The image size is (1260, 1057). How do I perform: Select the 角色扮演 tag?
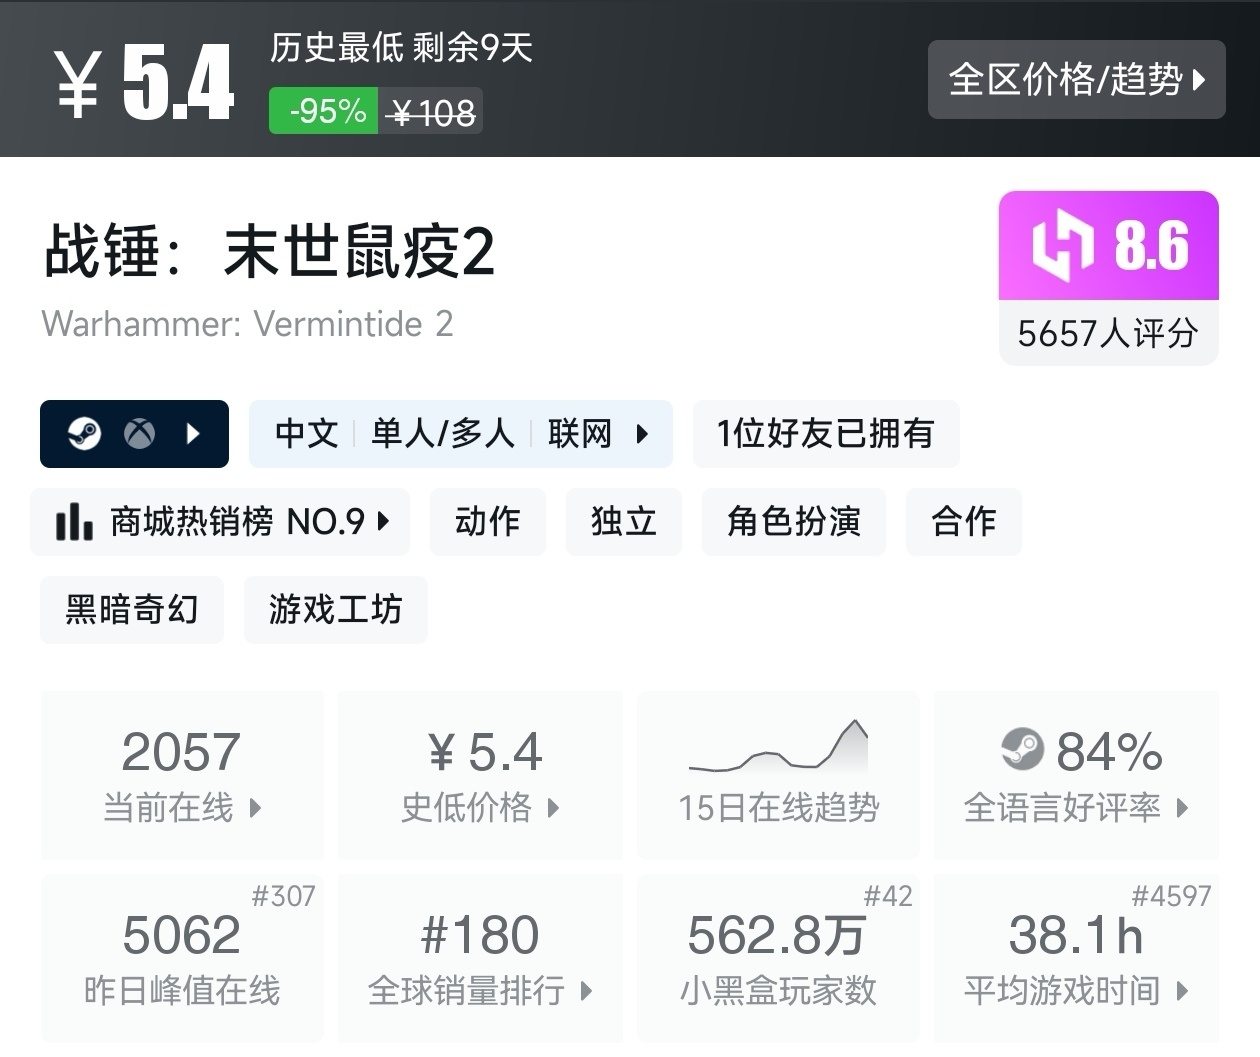tap(794, 521)
